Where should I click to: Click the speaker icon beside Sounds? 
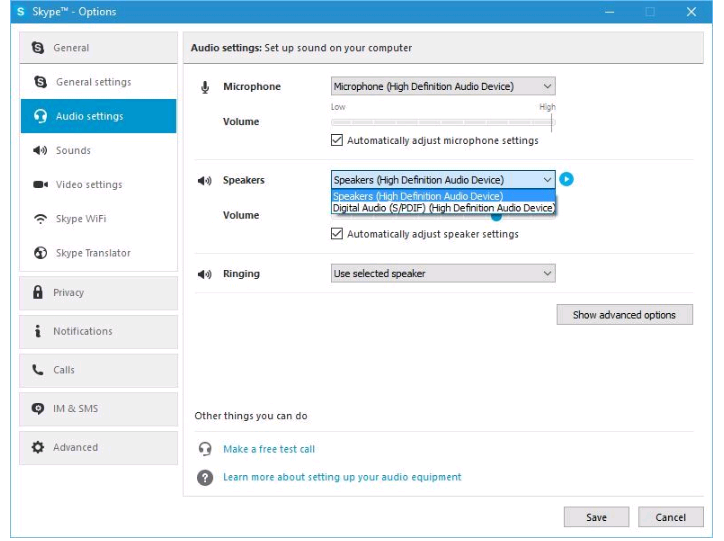40,150
